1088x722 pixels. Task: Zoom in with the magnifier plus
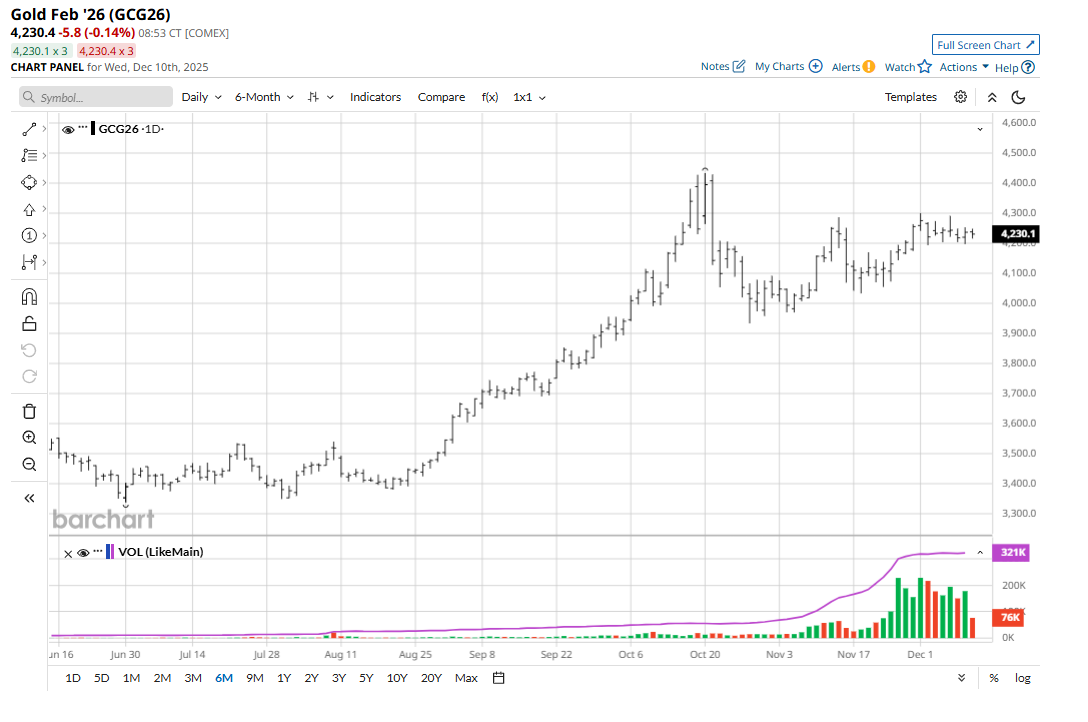(29, 438)
